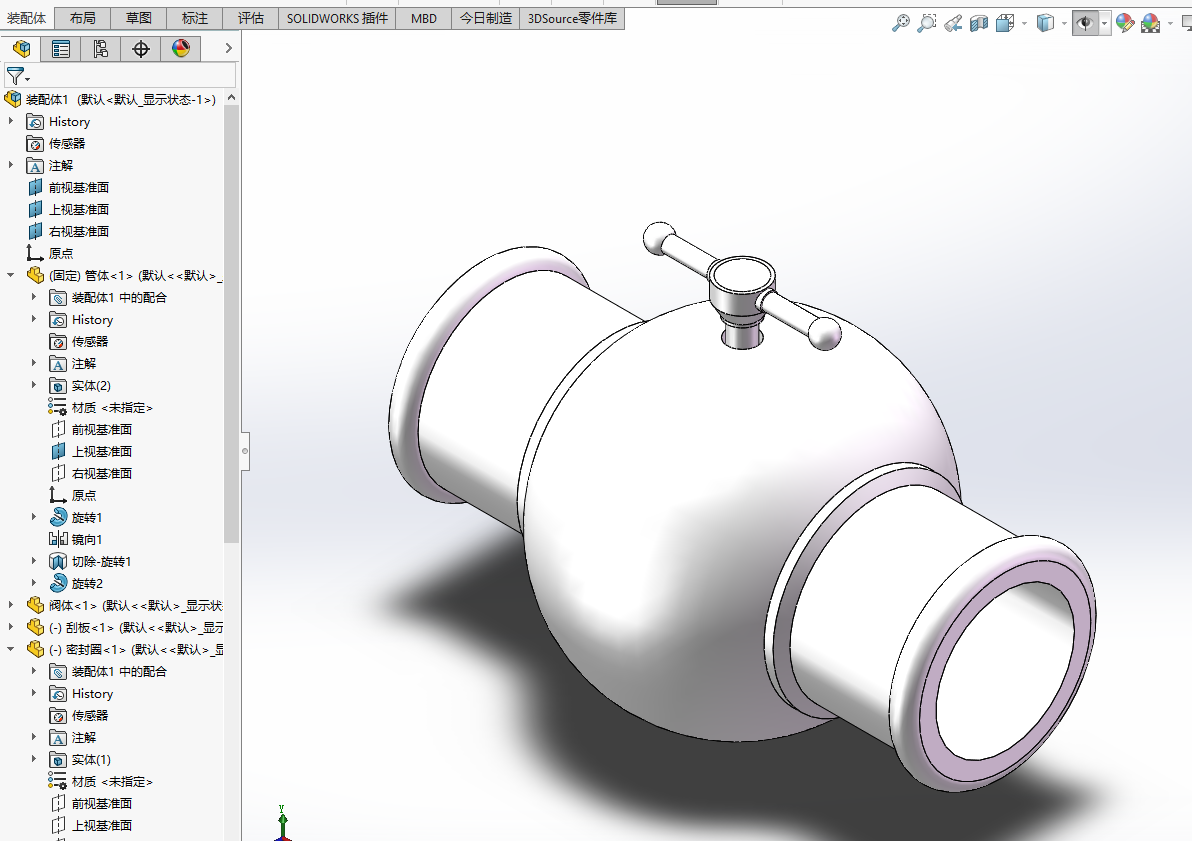This screenshot has width=1192, height=841.
Task: Click the Apply Scene icon
Action: point(1151,24)
